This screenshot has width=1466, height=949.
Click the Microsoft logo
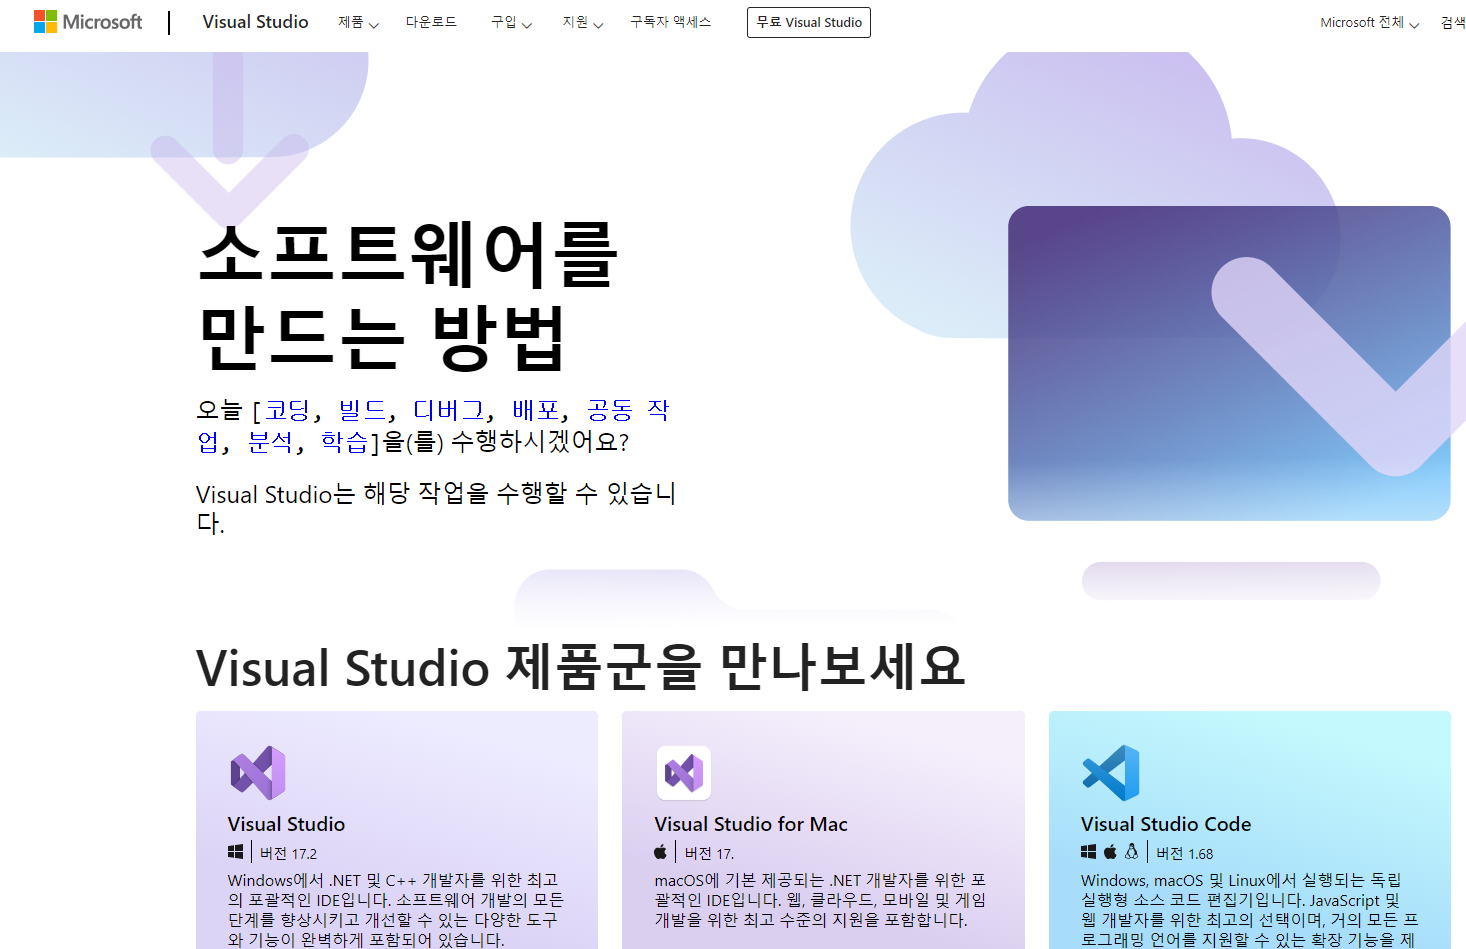(x=88, y=22)
